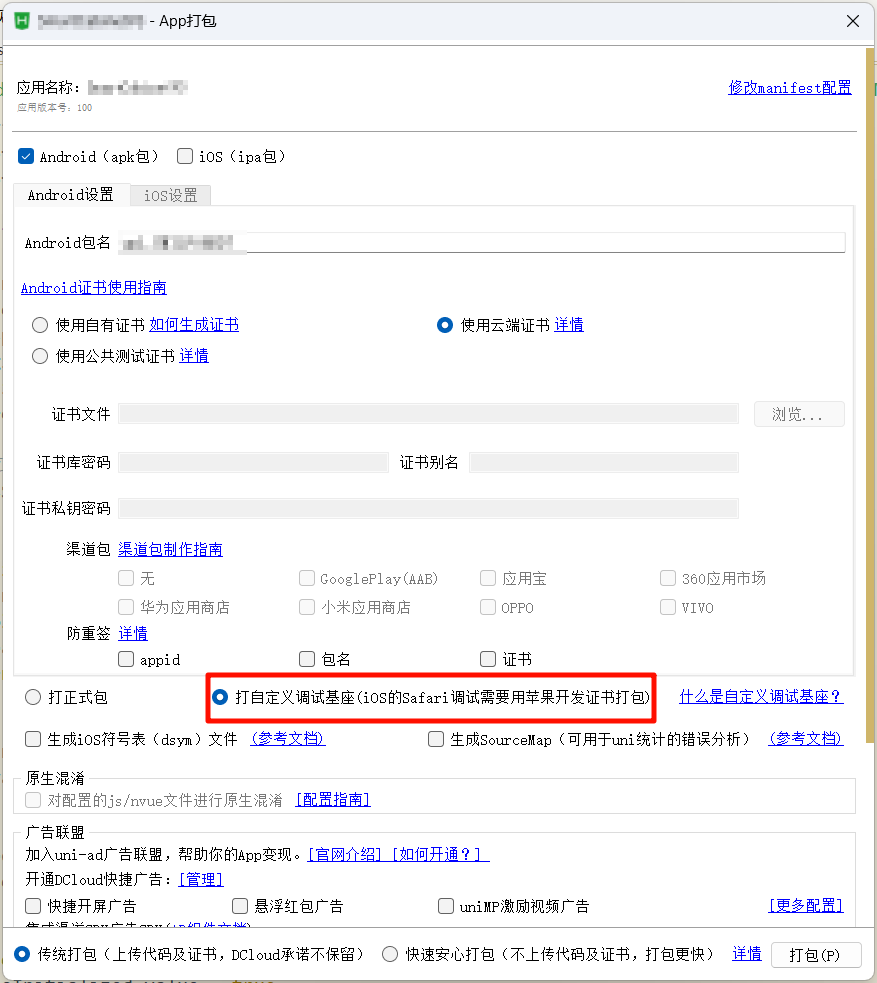Click 浏览... to choose a certificate file
The width and height of the screenshot is (877, 983).
(x=798, y=413)
